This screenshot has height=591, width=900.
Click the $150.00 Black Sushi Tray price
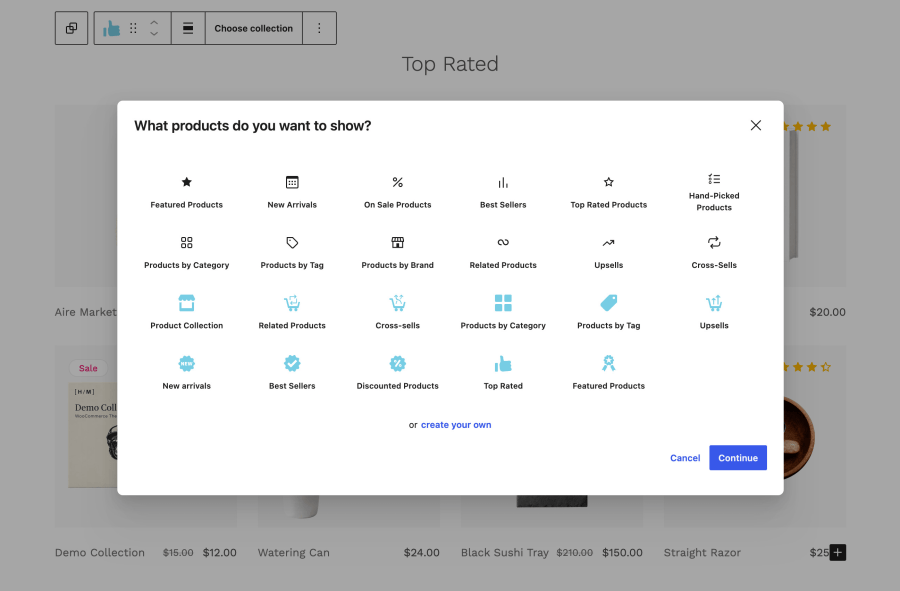point(622,553)
